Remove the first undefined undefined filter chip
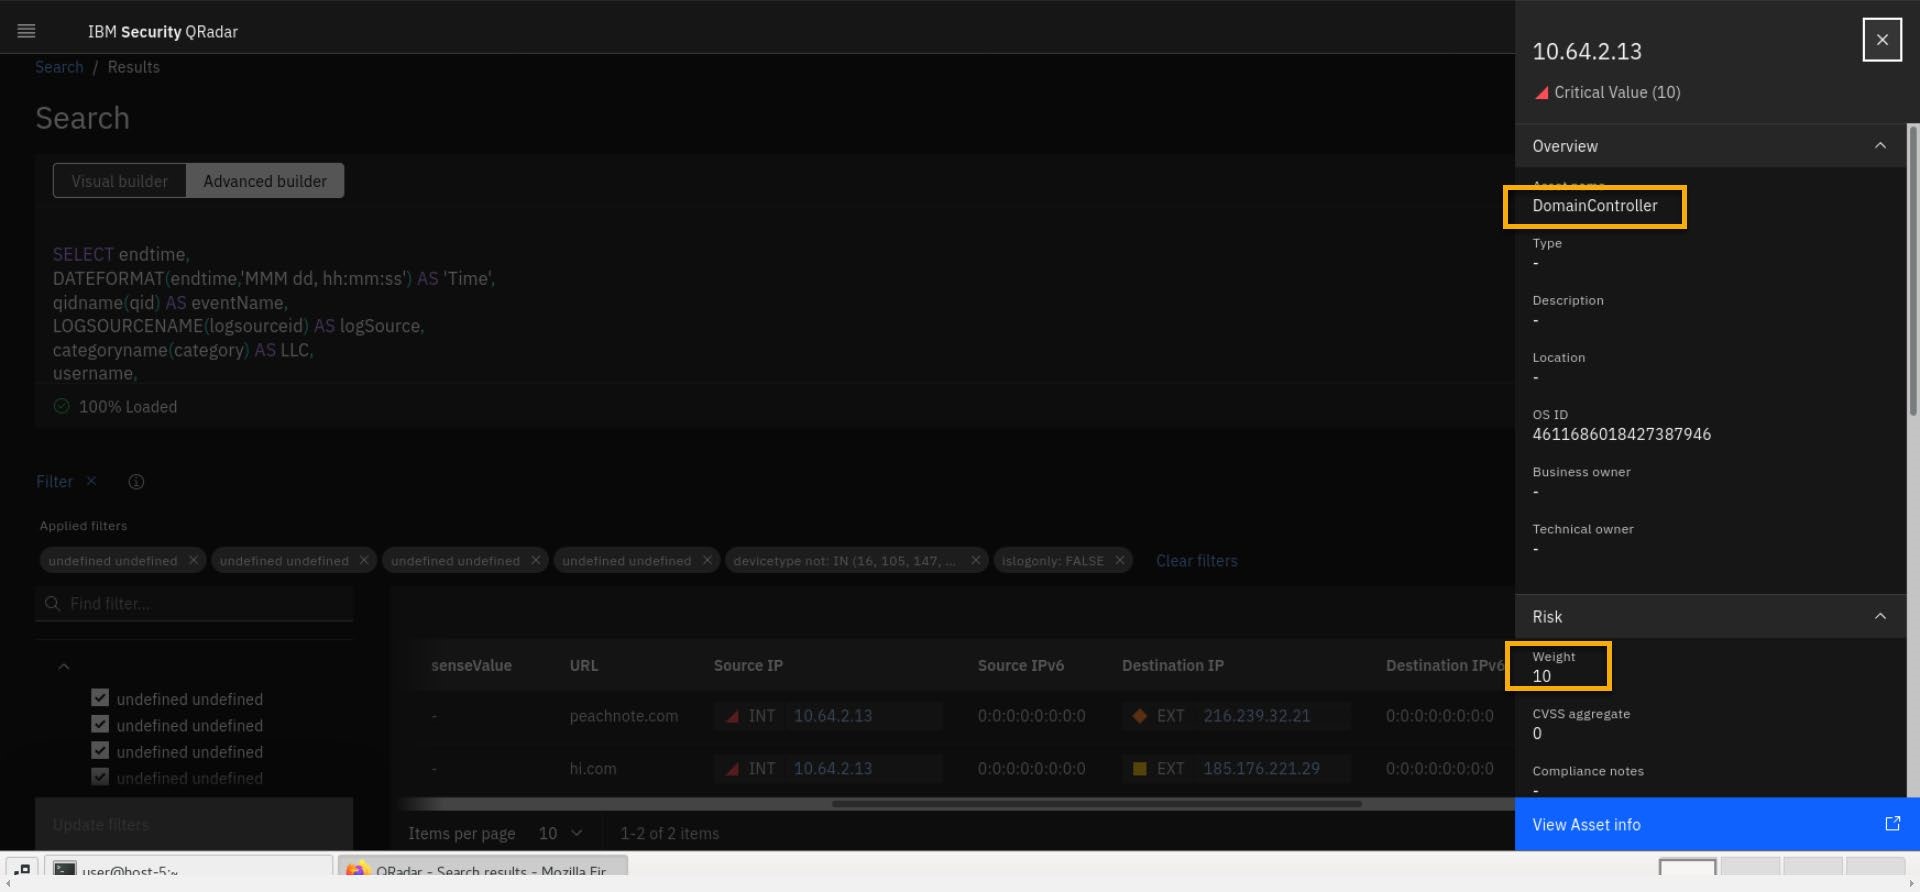This screenshot has height=892, width=1920. pyautogui.click(x=193, y=560)
